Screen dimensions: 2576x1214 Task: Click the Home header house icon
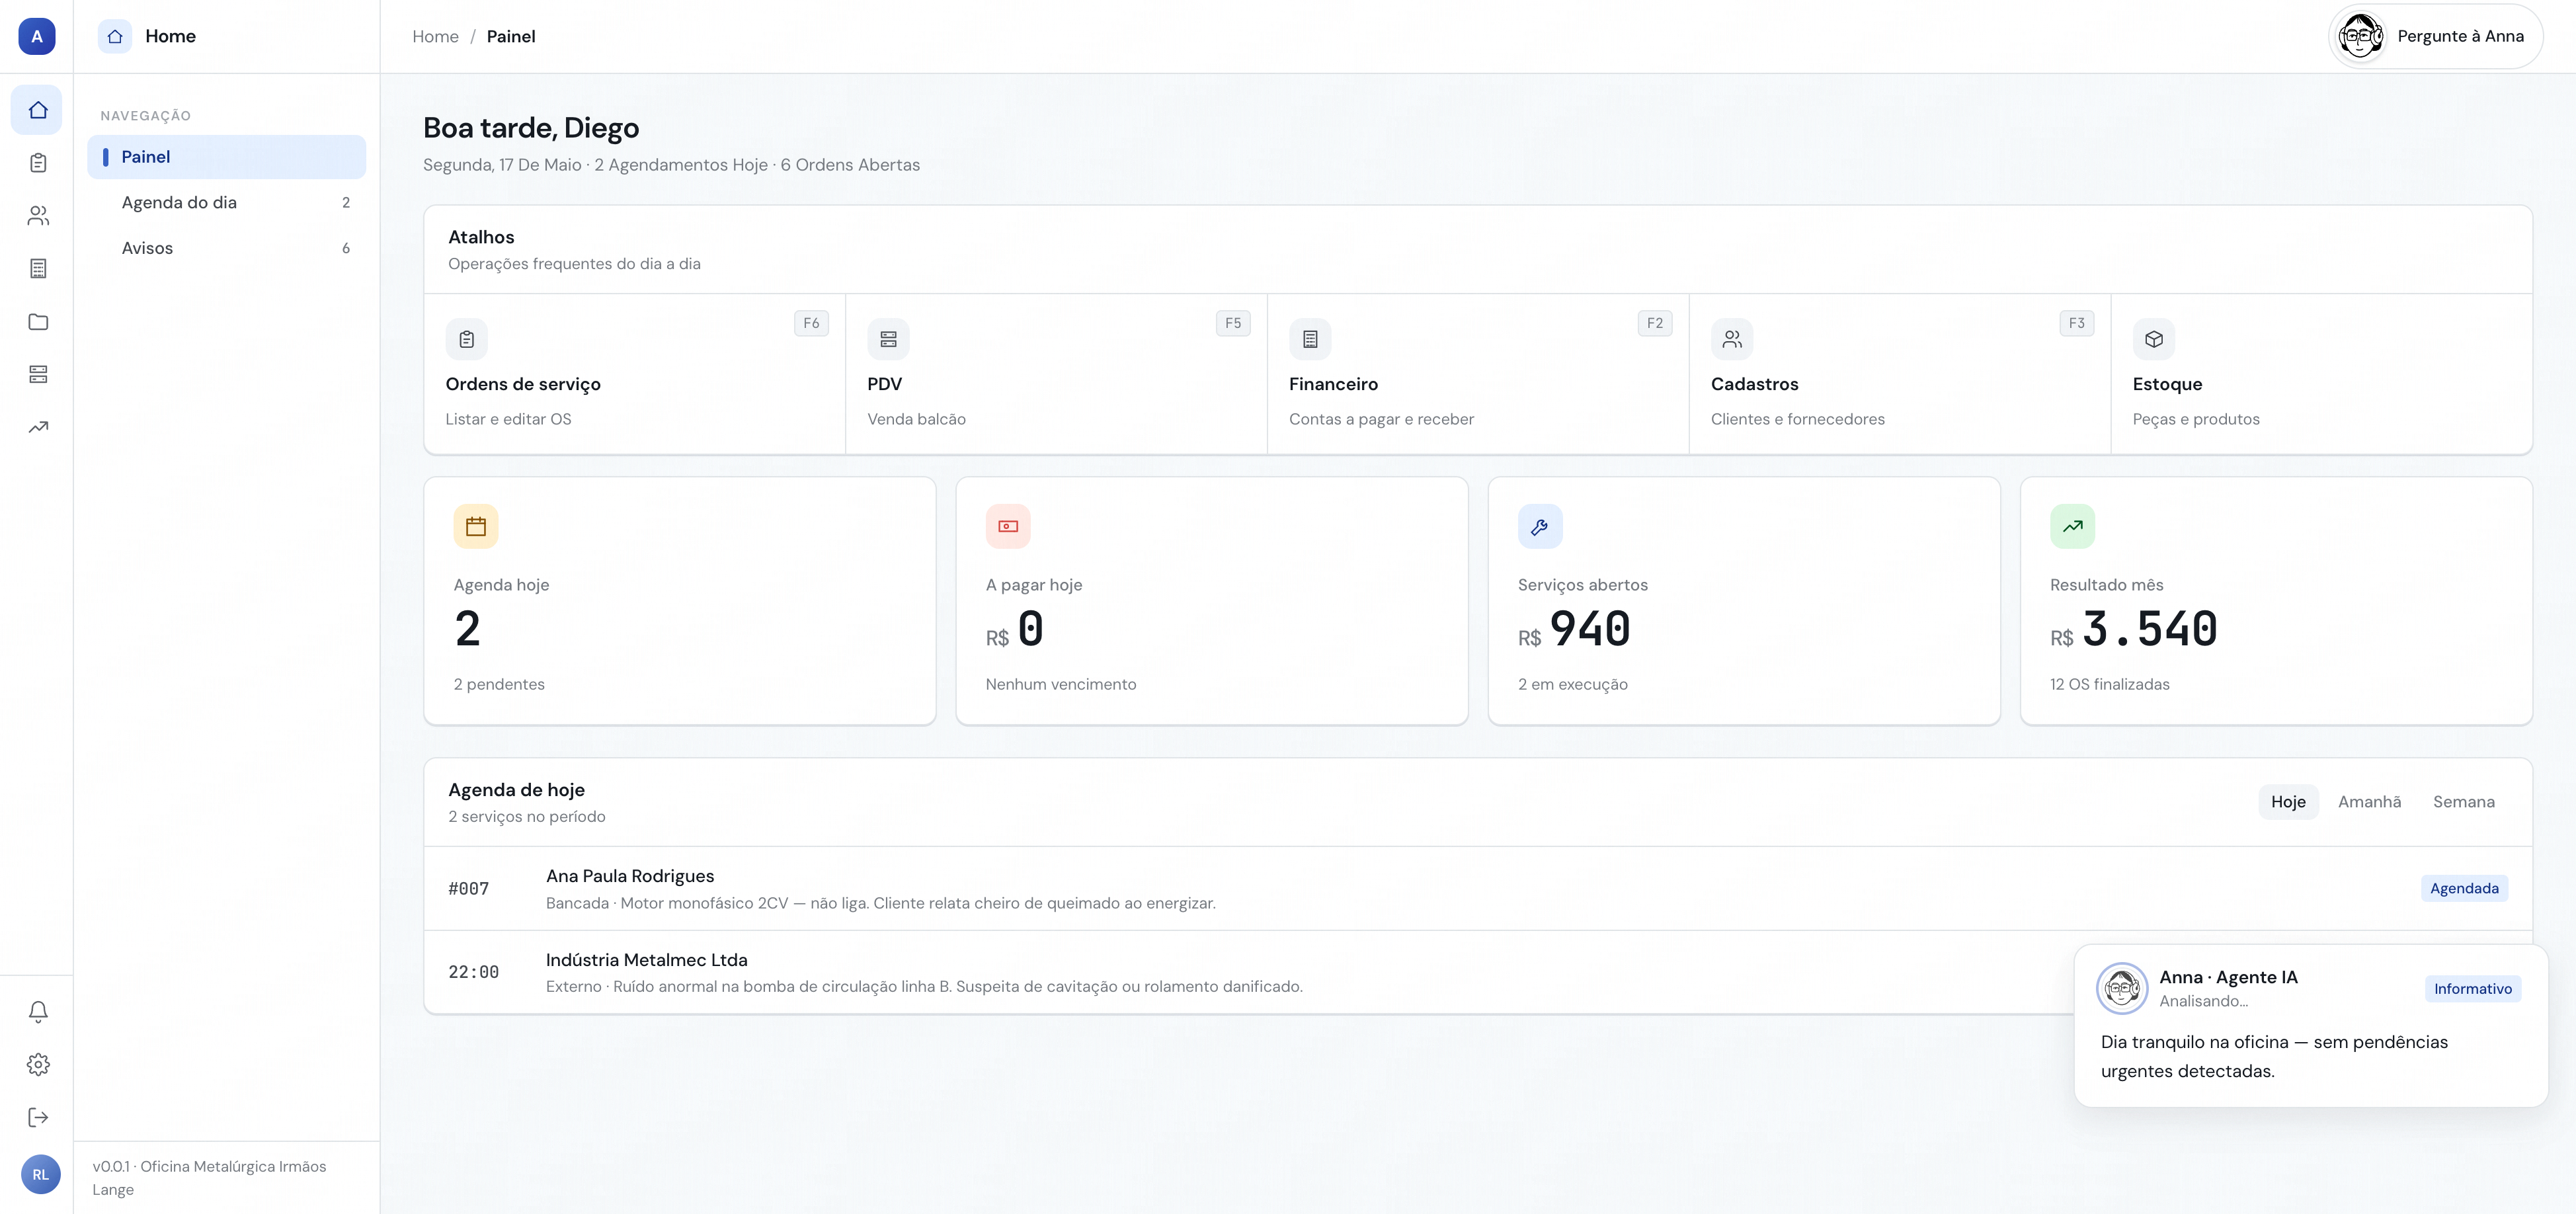(115, 36)
